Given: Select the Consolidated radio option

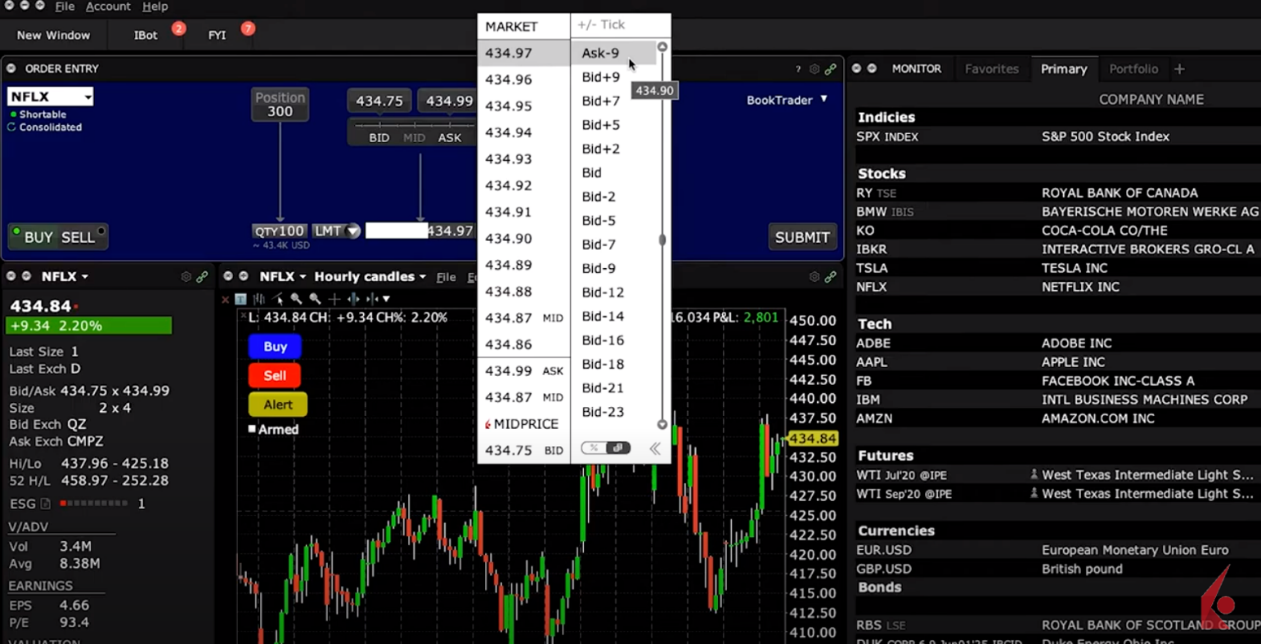Looking at the screenshot, I should [x=13, y=128].
